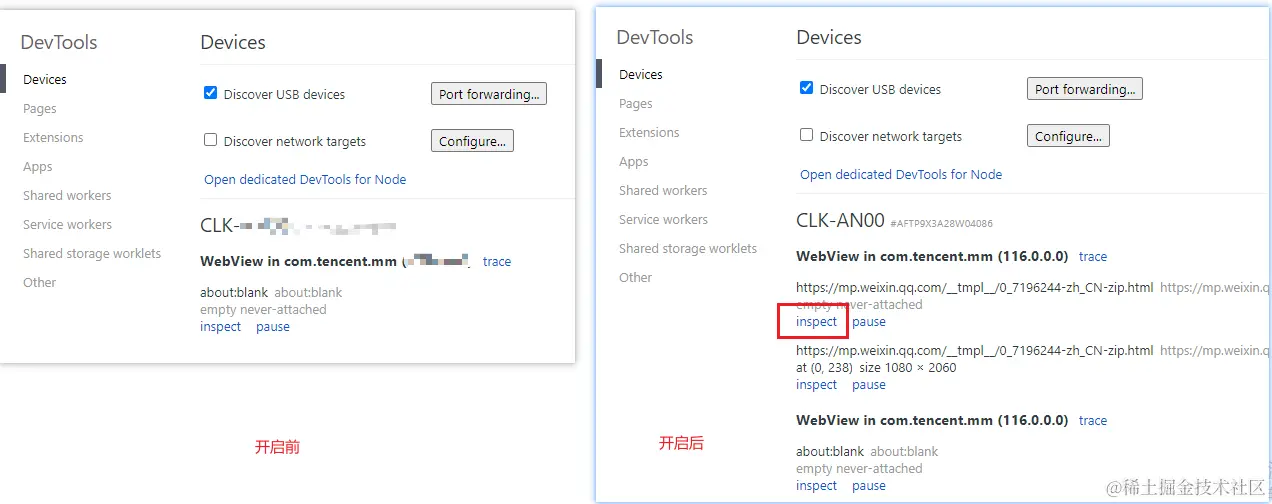Open dedicated DevTools for Node, left window
This screenshot has width=1272, height=504.
[x=305, y=179]
